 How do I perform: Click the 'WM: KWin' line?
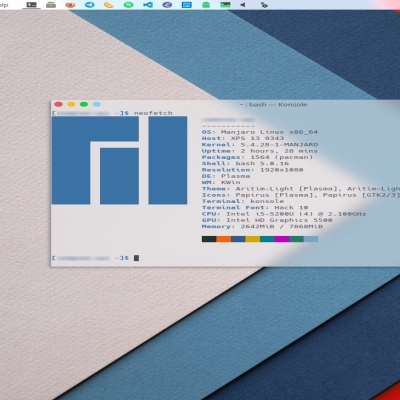pos(221,182)
